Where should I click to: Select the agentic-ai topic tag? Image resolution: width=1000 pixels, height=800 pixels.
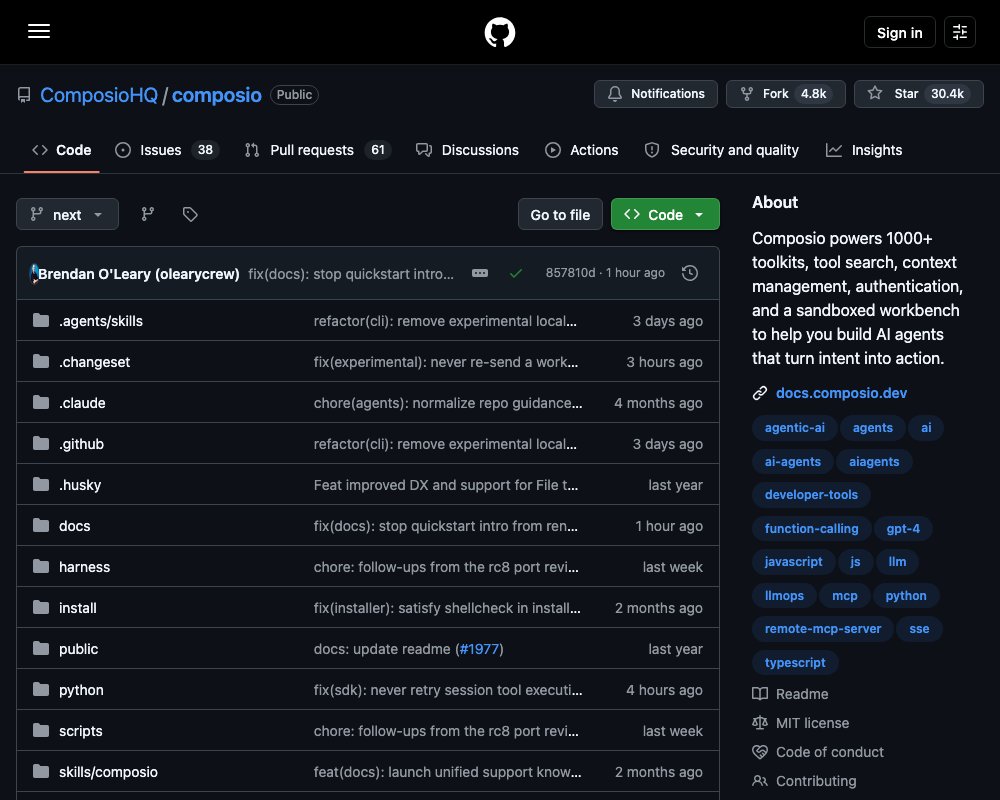point(795,427)
